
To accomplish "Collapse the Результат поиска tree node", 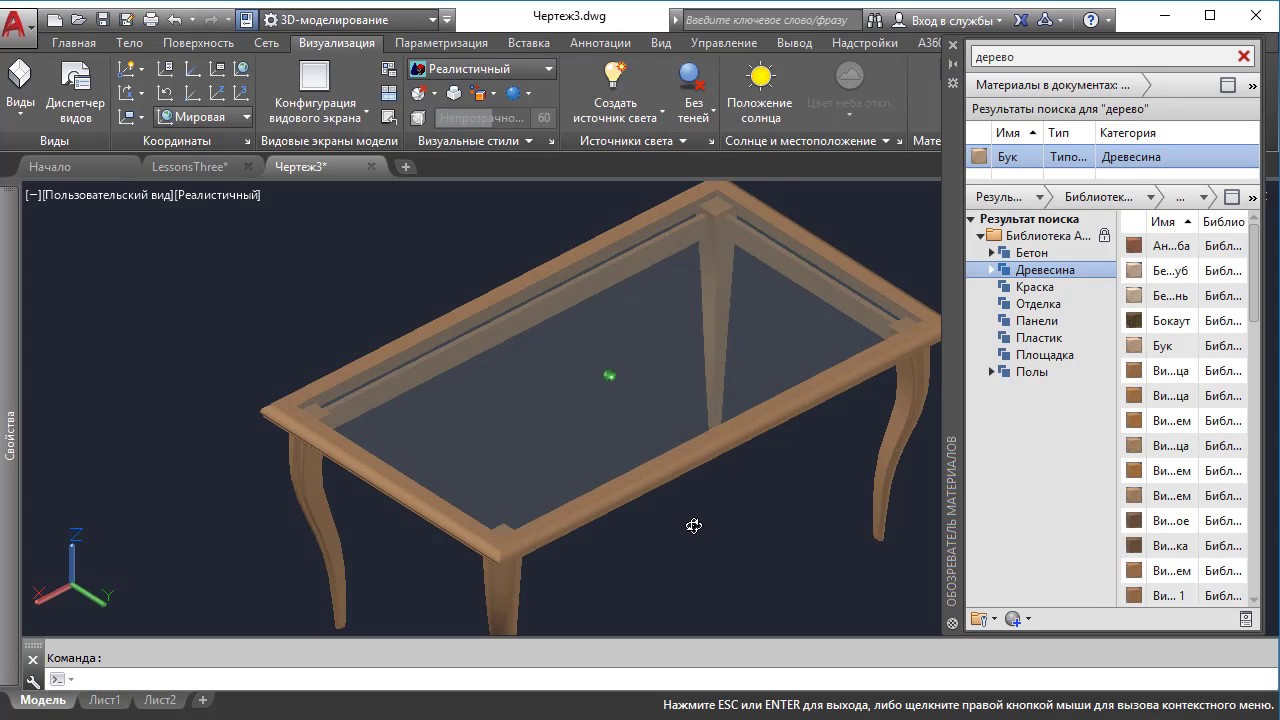I will [971, 219].
